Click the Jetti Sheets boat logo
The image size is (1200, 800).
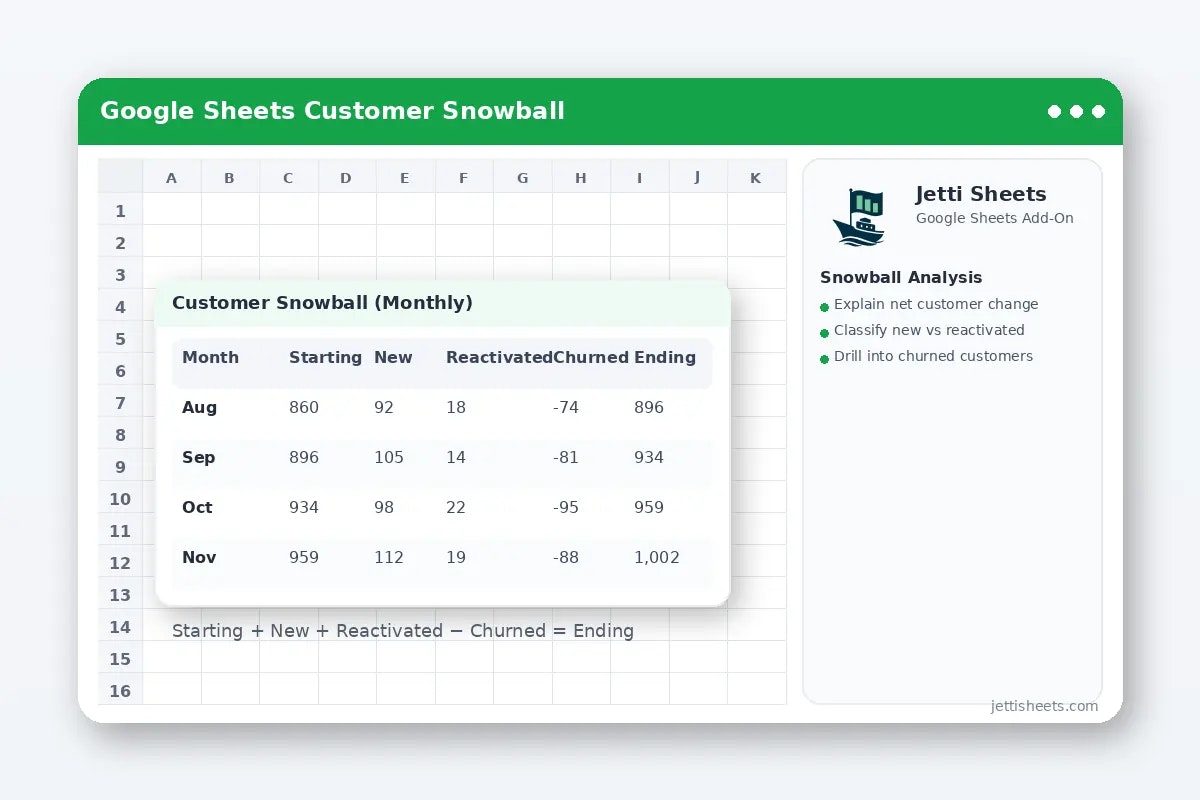[858, 218]
